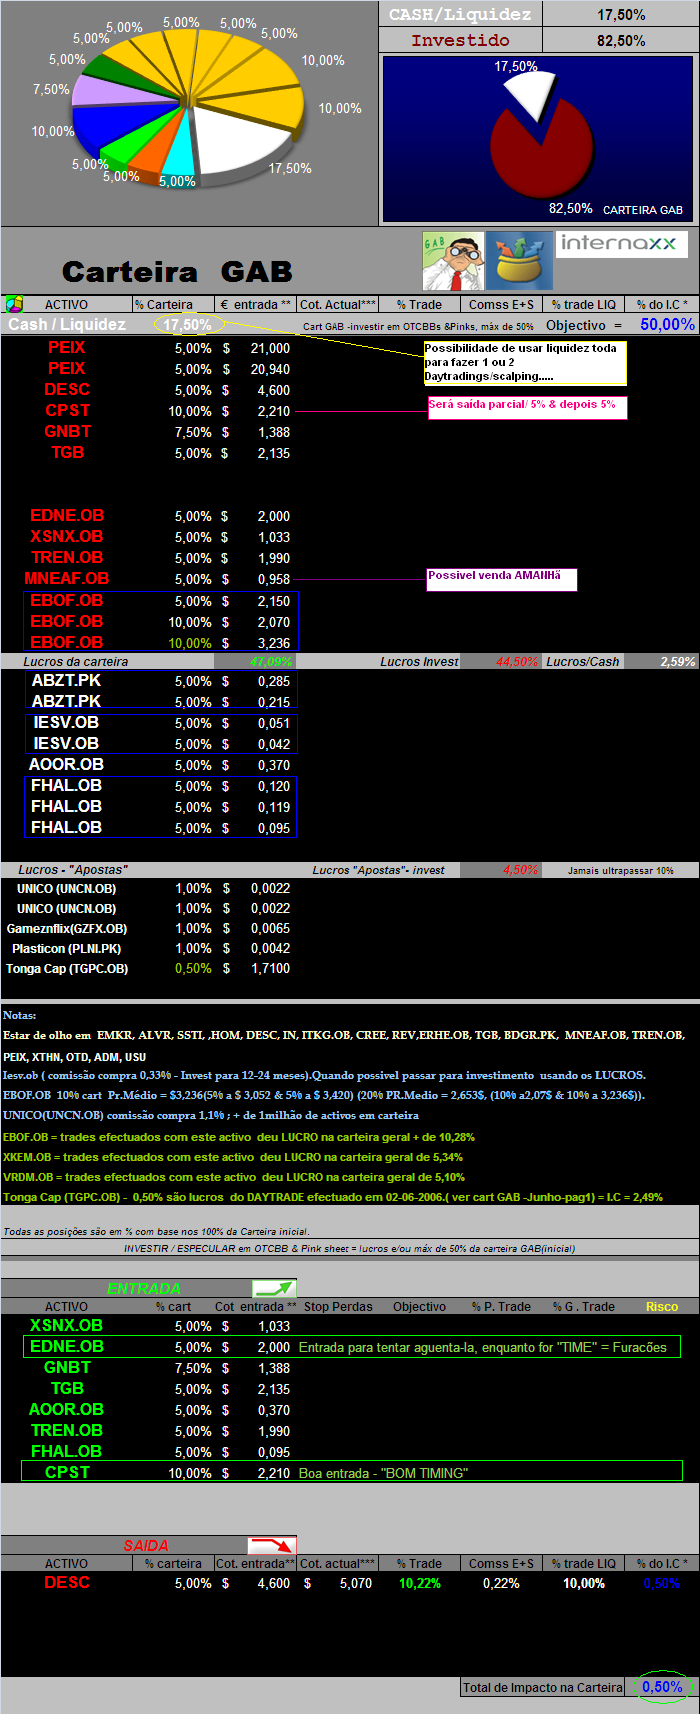The image size is (700, 1714).
Task: Click the Carteira GAB title
Action: coord(177,272)
